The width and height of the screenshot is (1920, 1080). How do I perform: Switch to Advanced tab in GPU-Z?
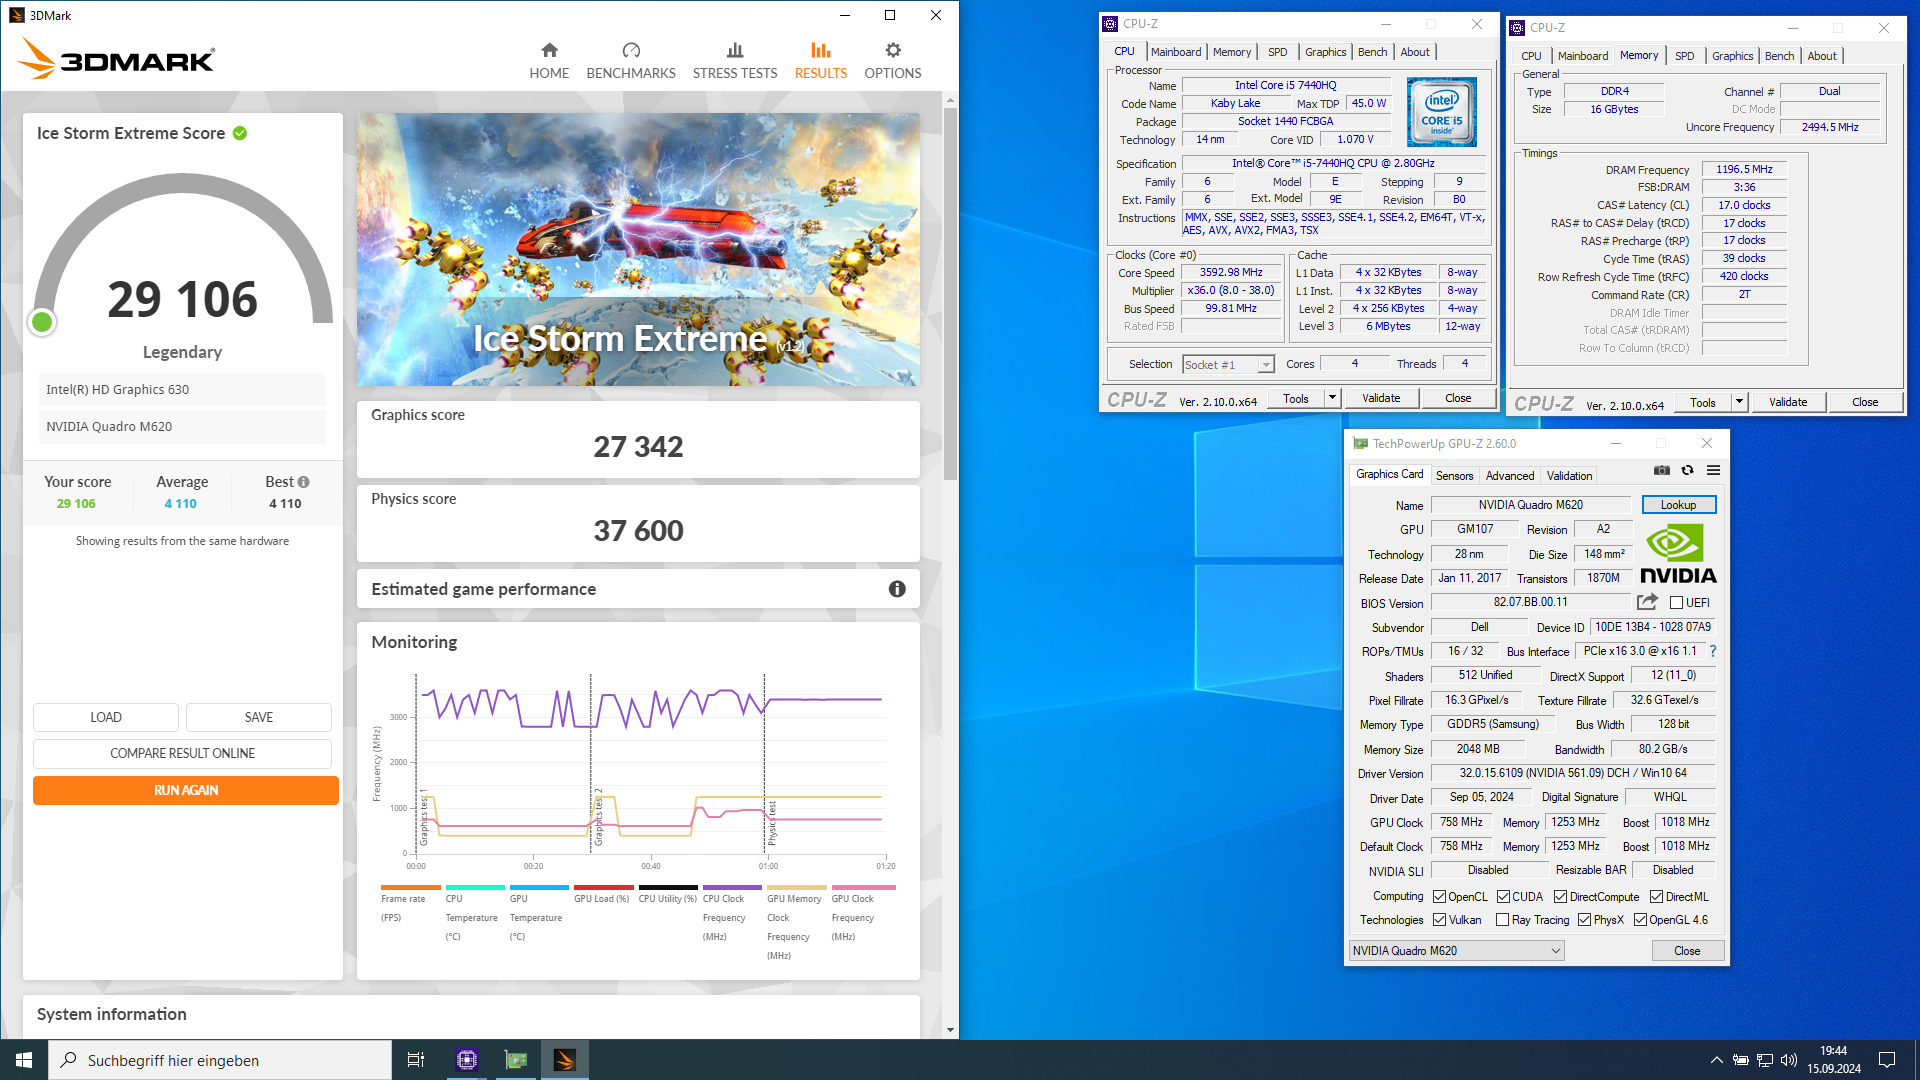coord(1509,476)
